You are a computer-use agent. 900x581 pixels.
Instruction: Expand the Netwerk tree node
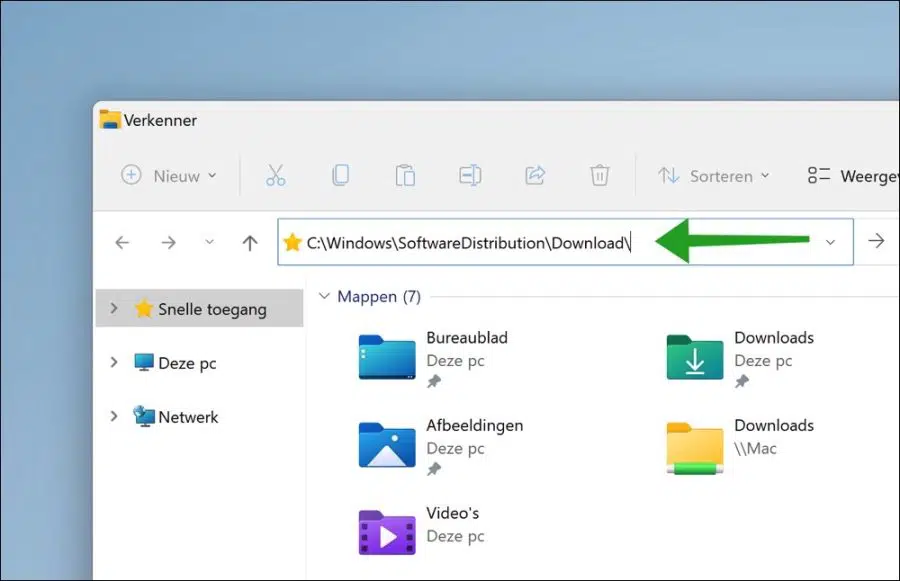[114, 416]
